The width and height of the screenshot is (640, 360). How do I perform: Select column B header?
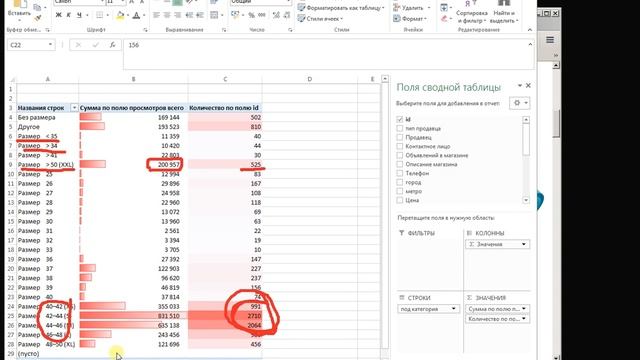pos(133,79)
